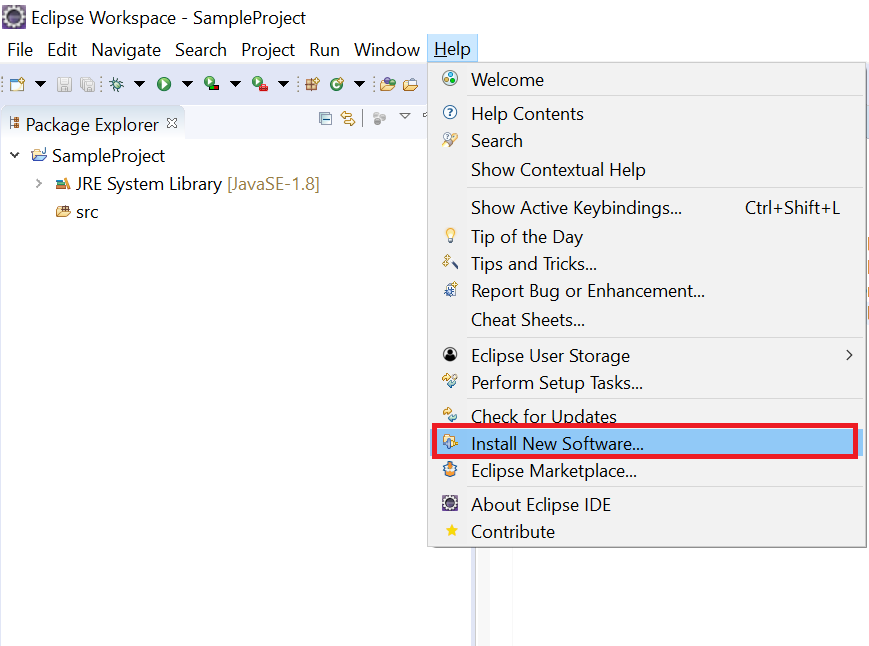
Task: Open the New wizard toolbar icon
Action: click(x=19, y=84)
